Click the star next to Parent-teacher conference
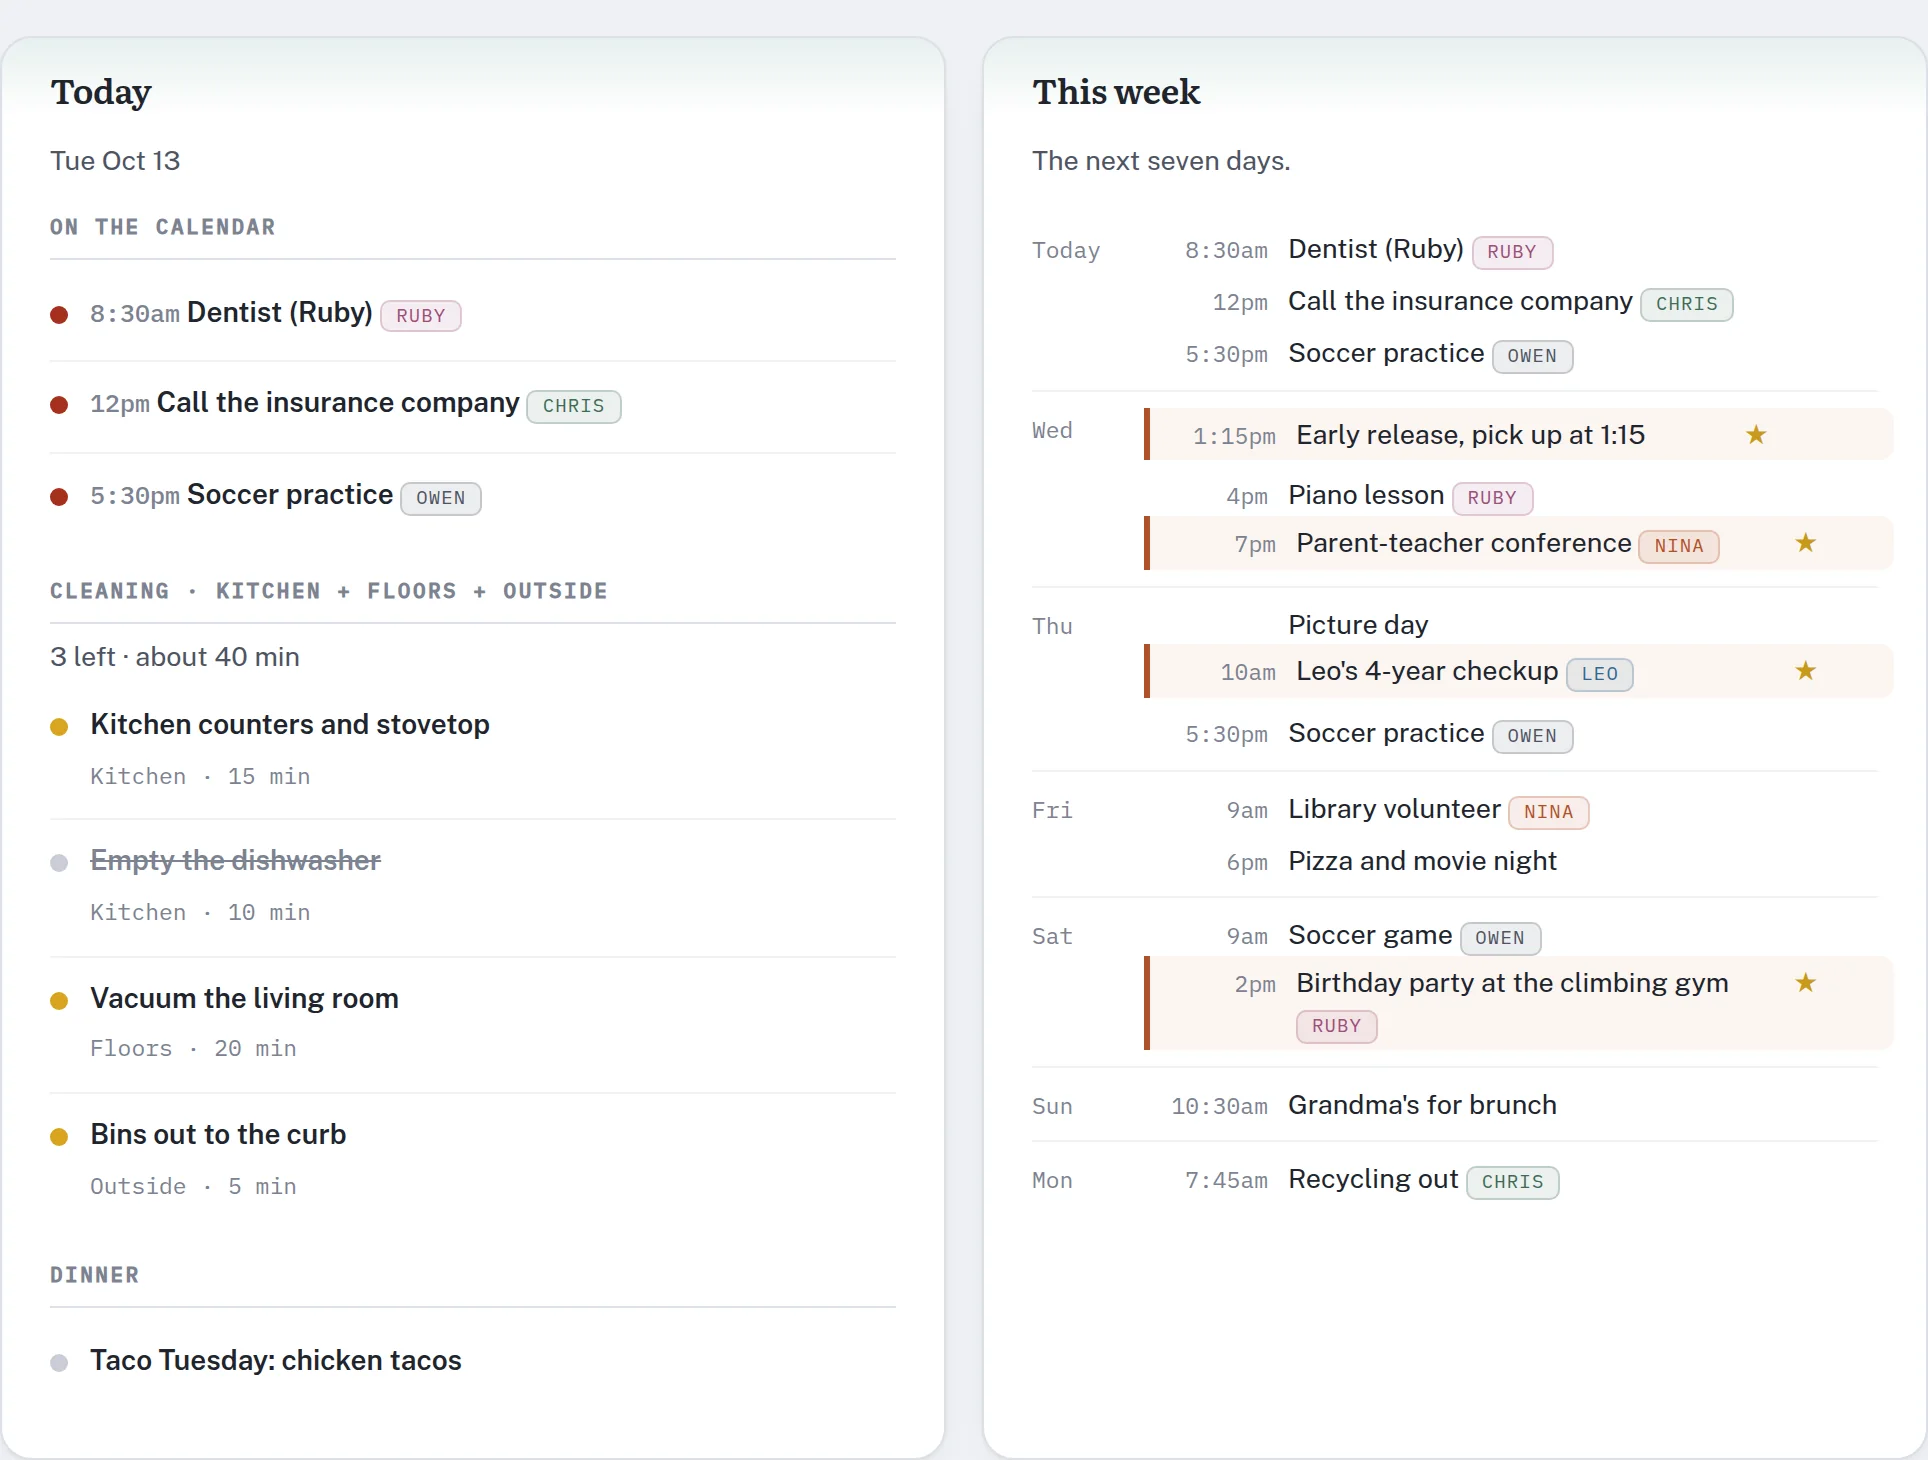The height and width of the screenshot is (1460, 1928). (x=1805, y=543)
